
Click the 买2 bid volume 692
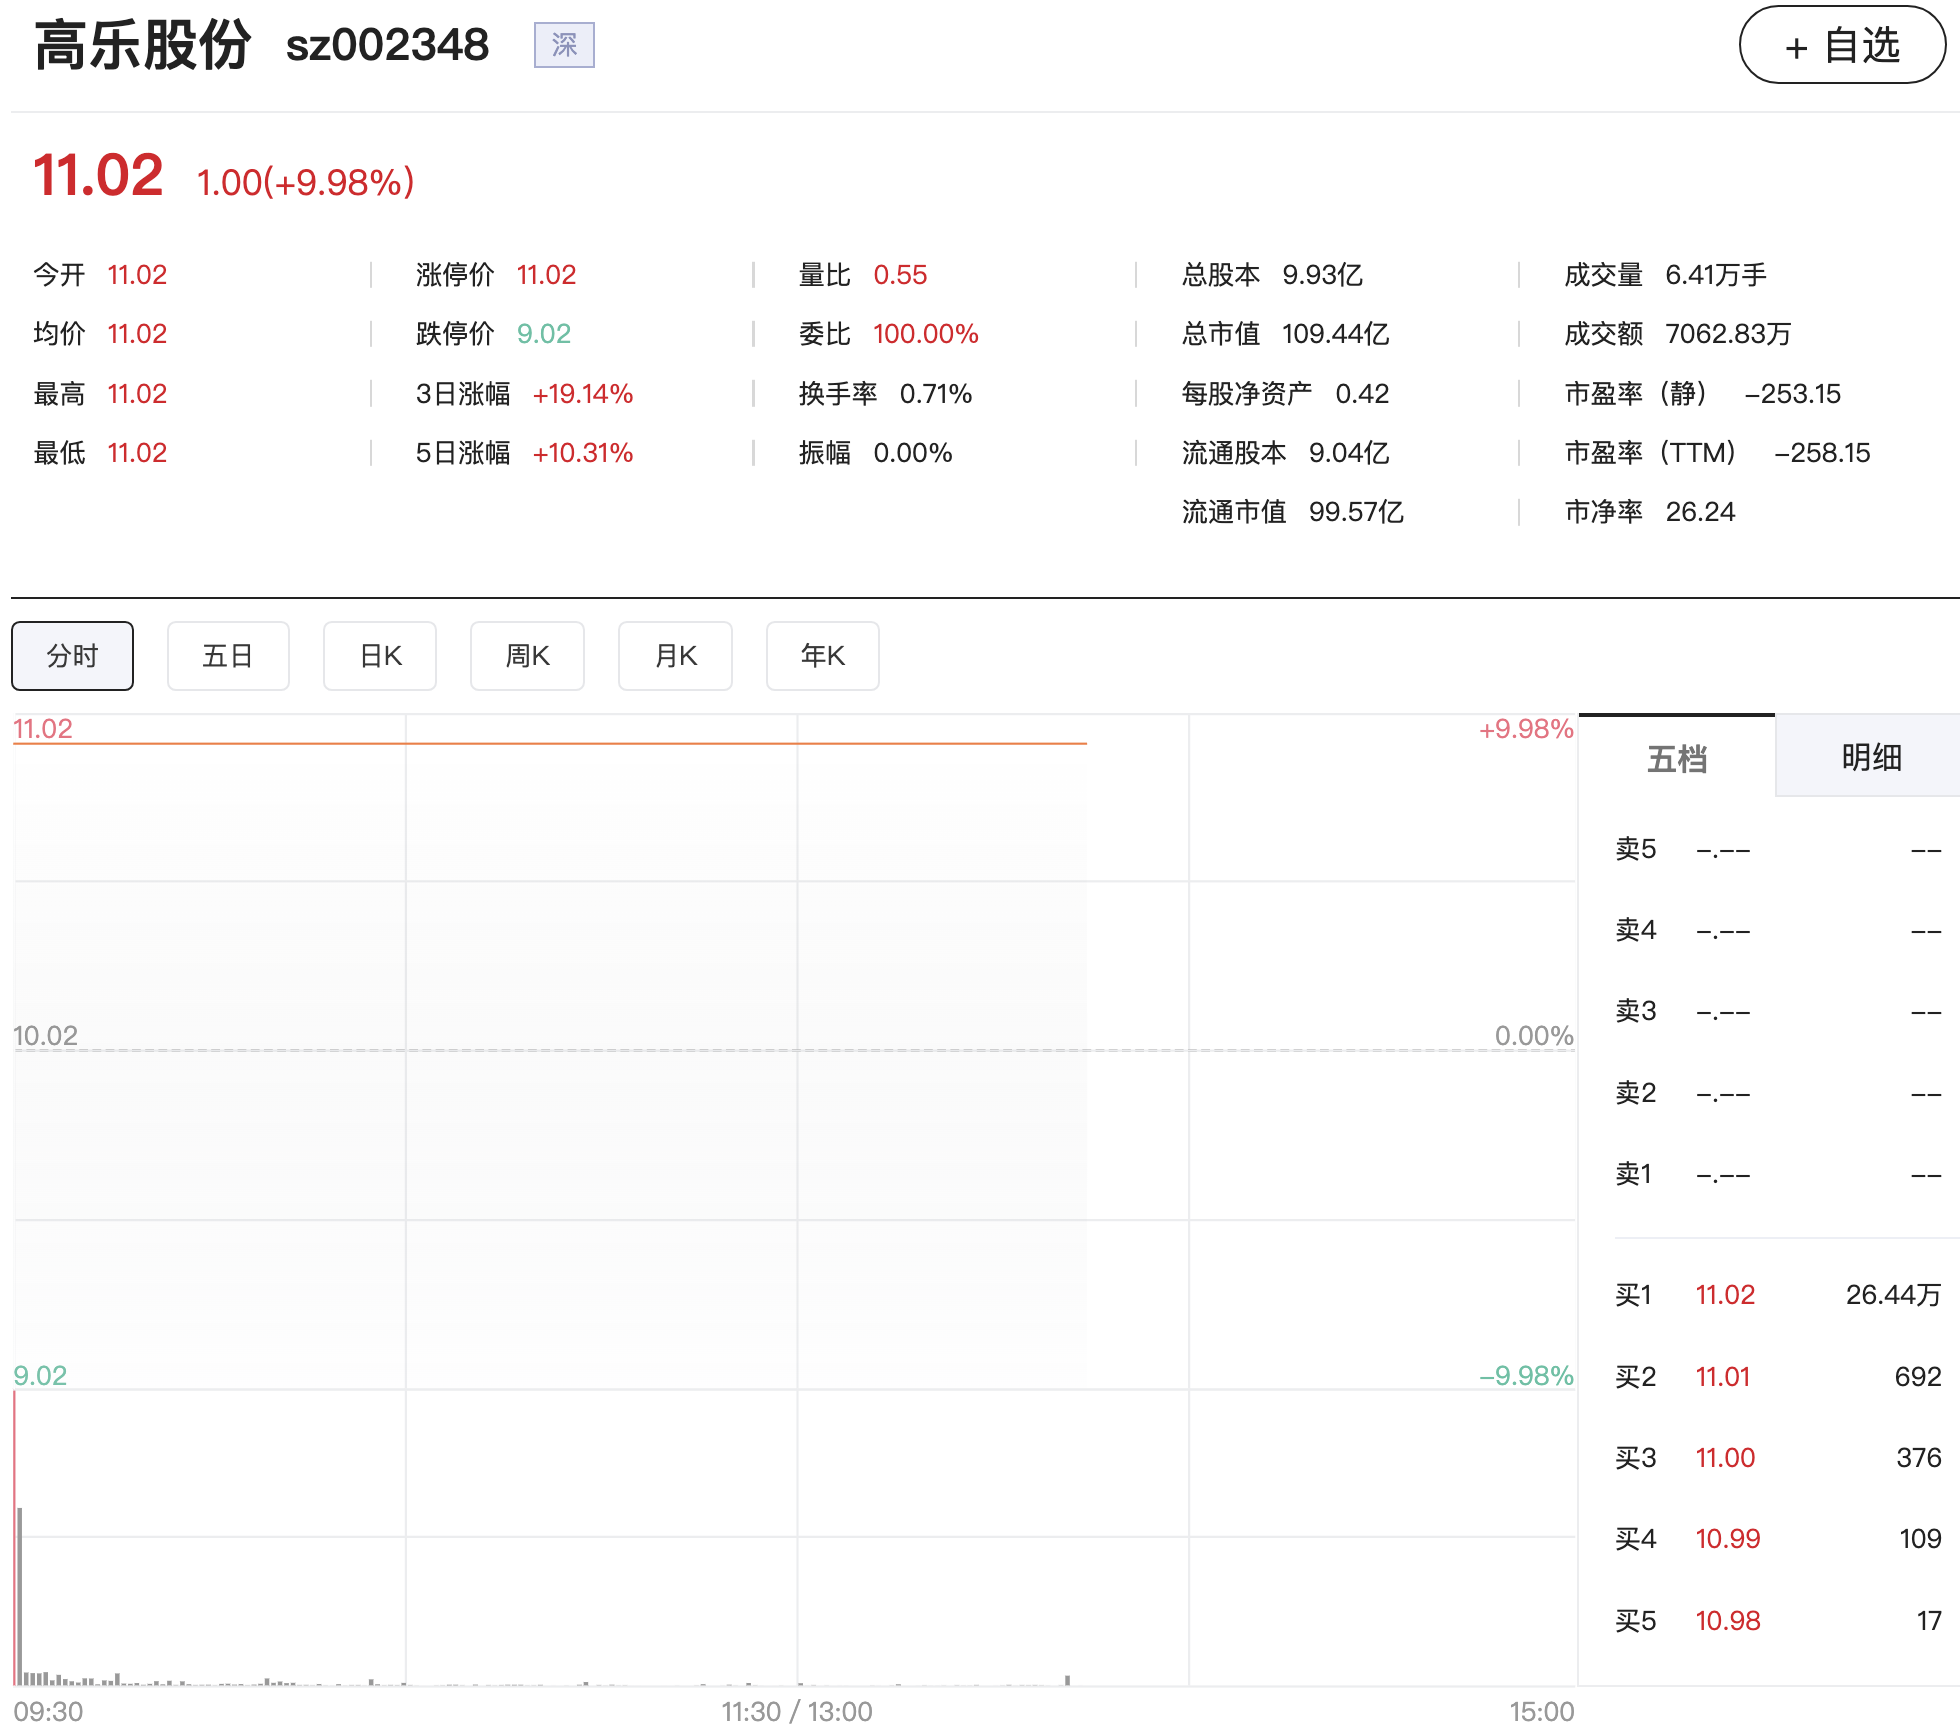tap(1918, 1377)
